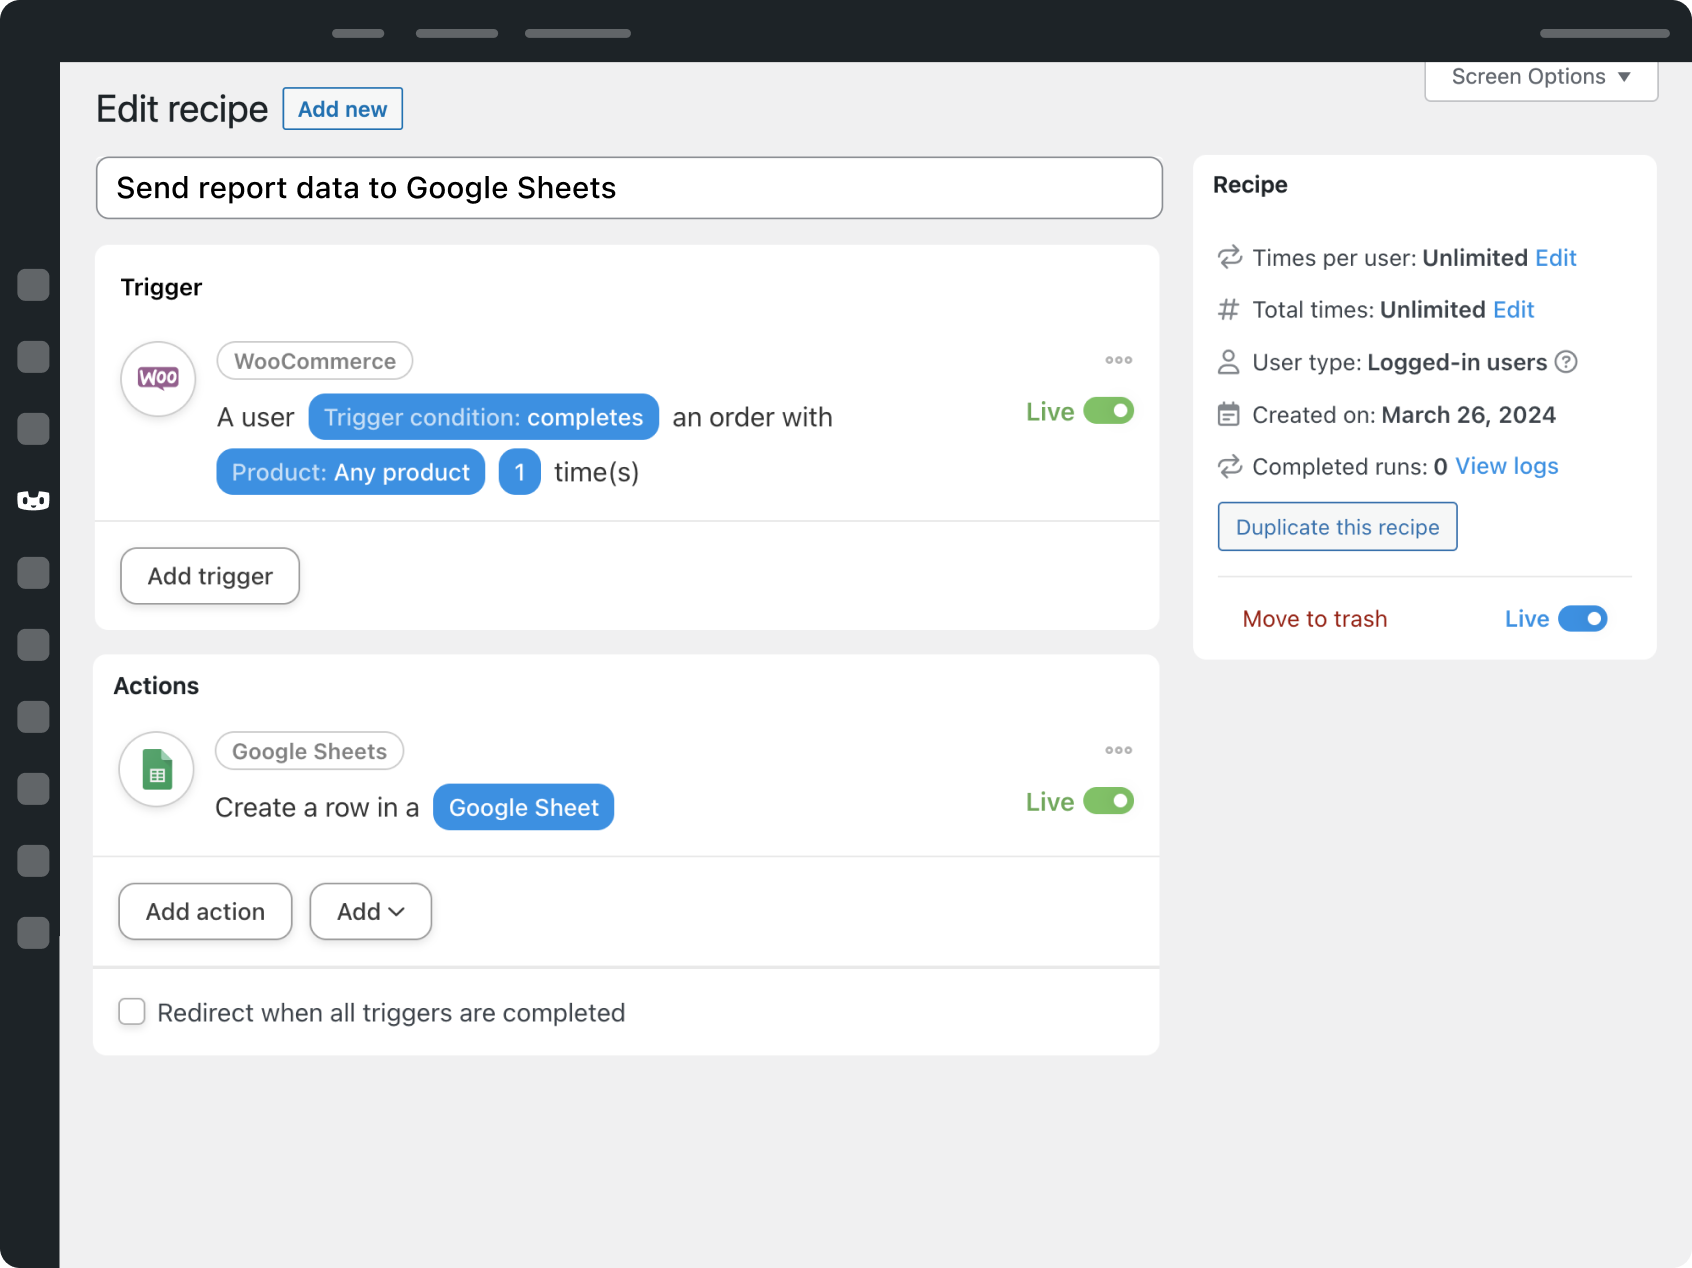1692x1268 pixels.
Task: Click the help question mark beside Logged-in users
Action: click(x=1565, y=362)
